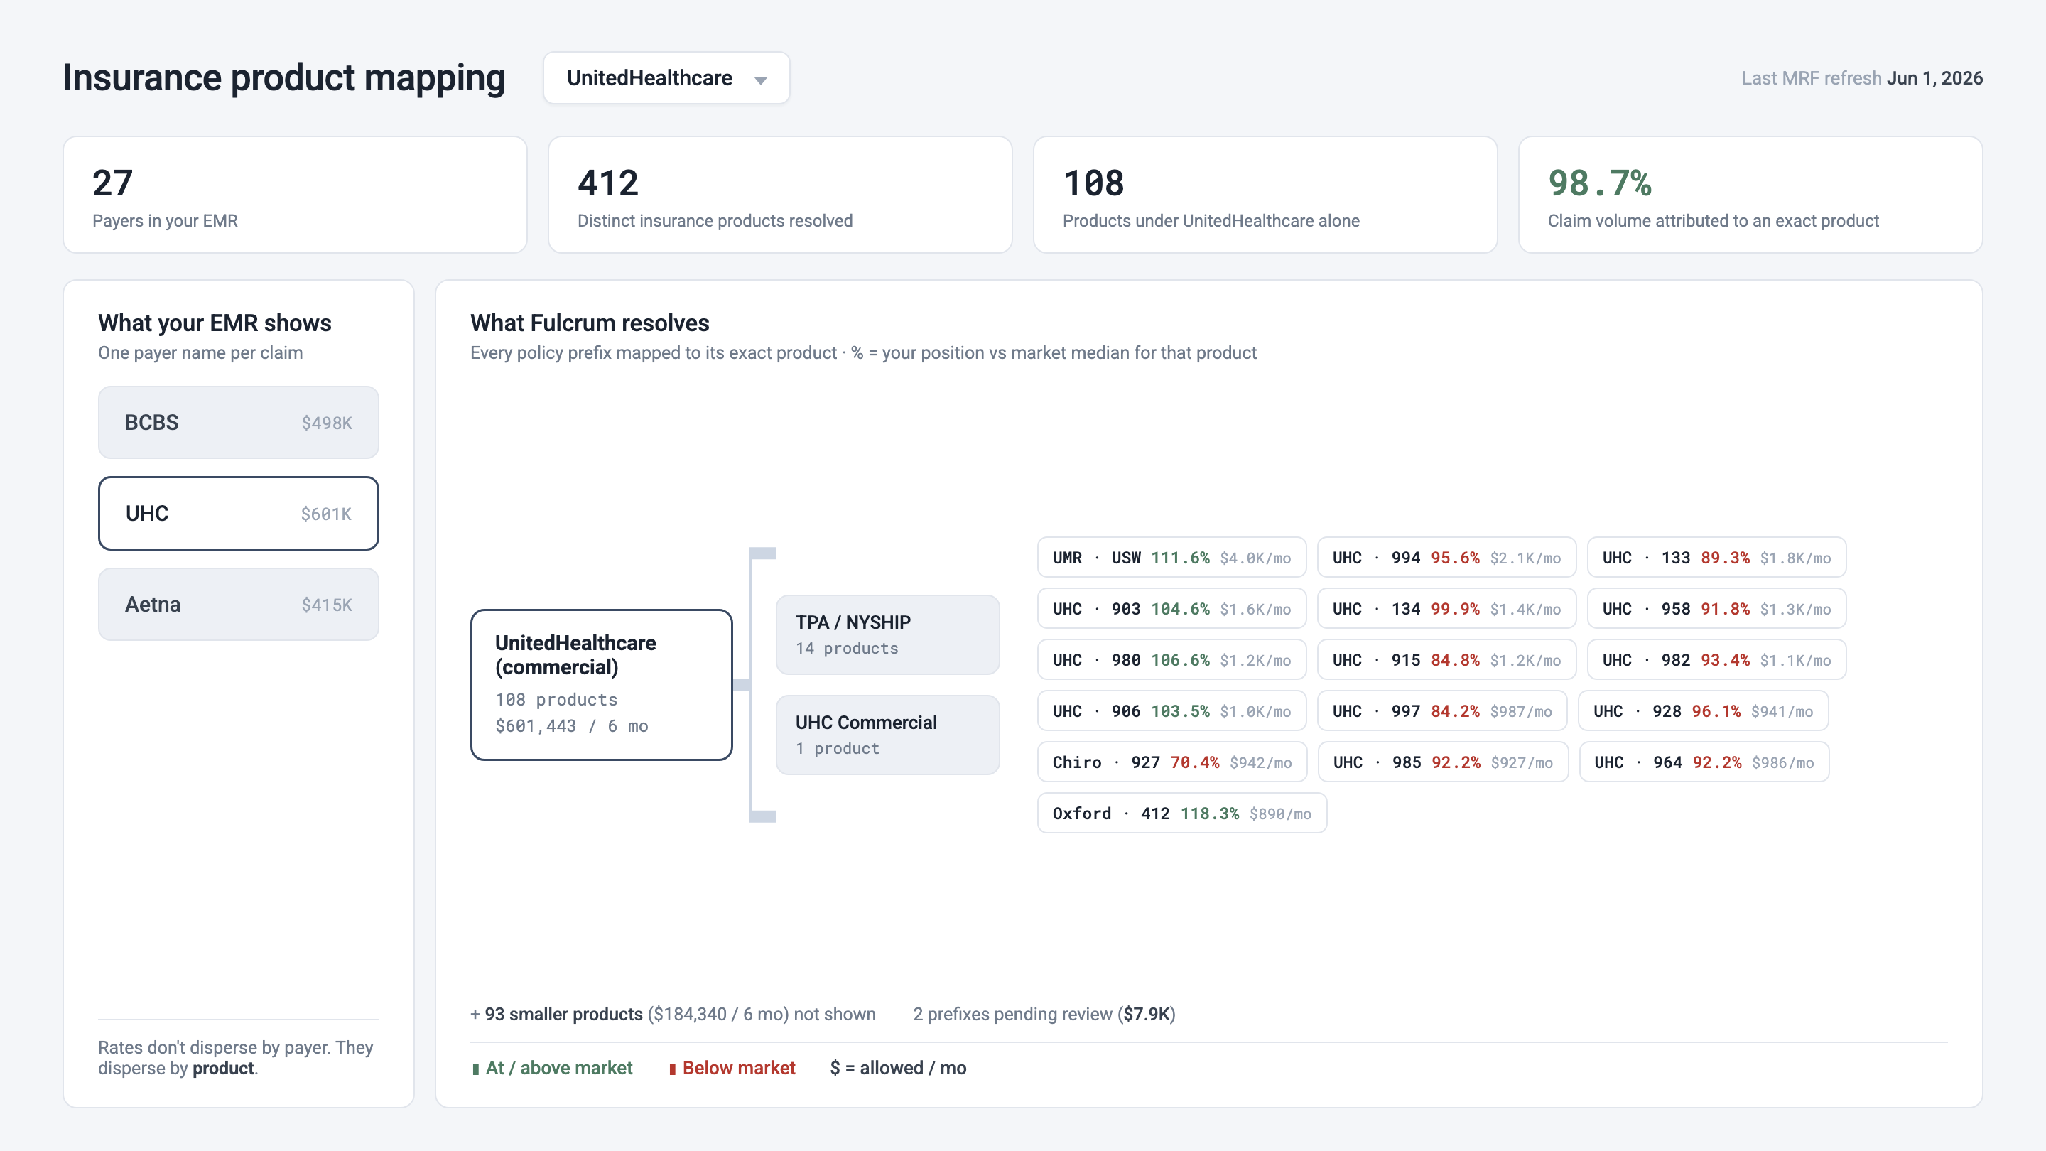Click the UHC 903 104.6% chip
Image resolution: width=2046 pixels, height=1151 pixels.
pos(1172,609)
